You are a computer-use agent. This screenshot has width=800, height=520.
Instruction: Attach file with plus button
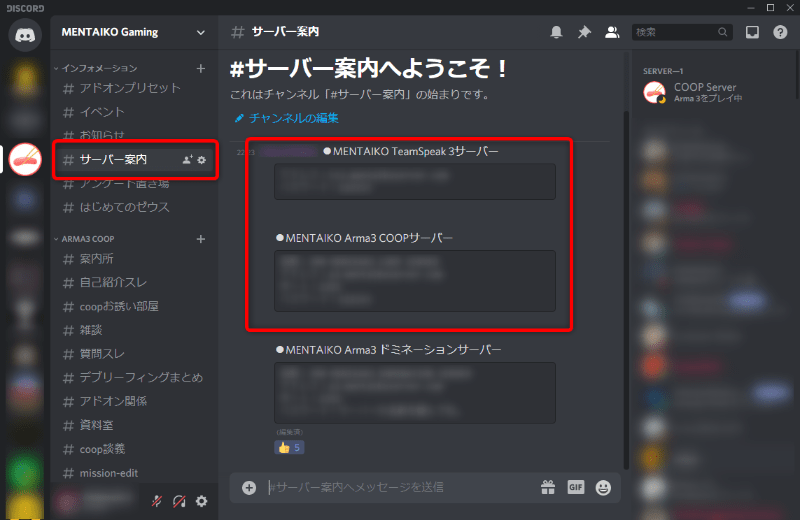point(249,488)
